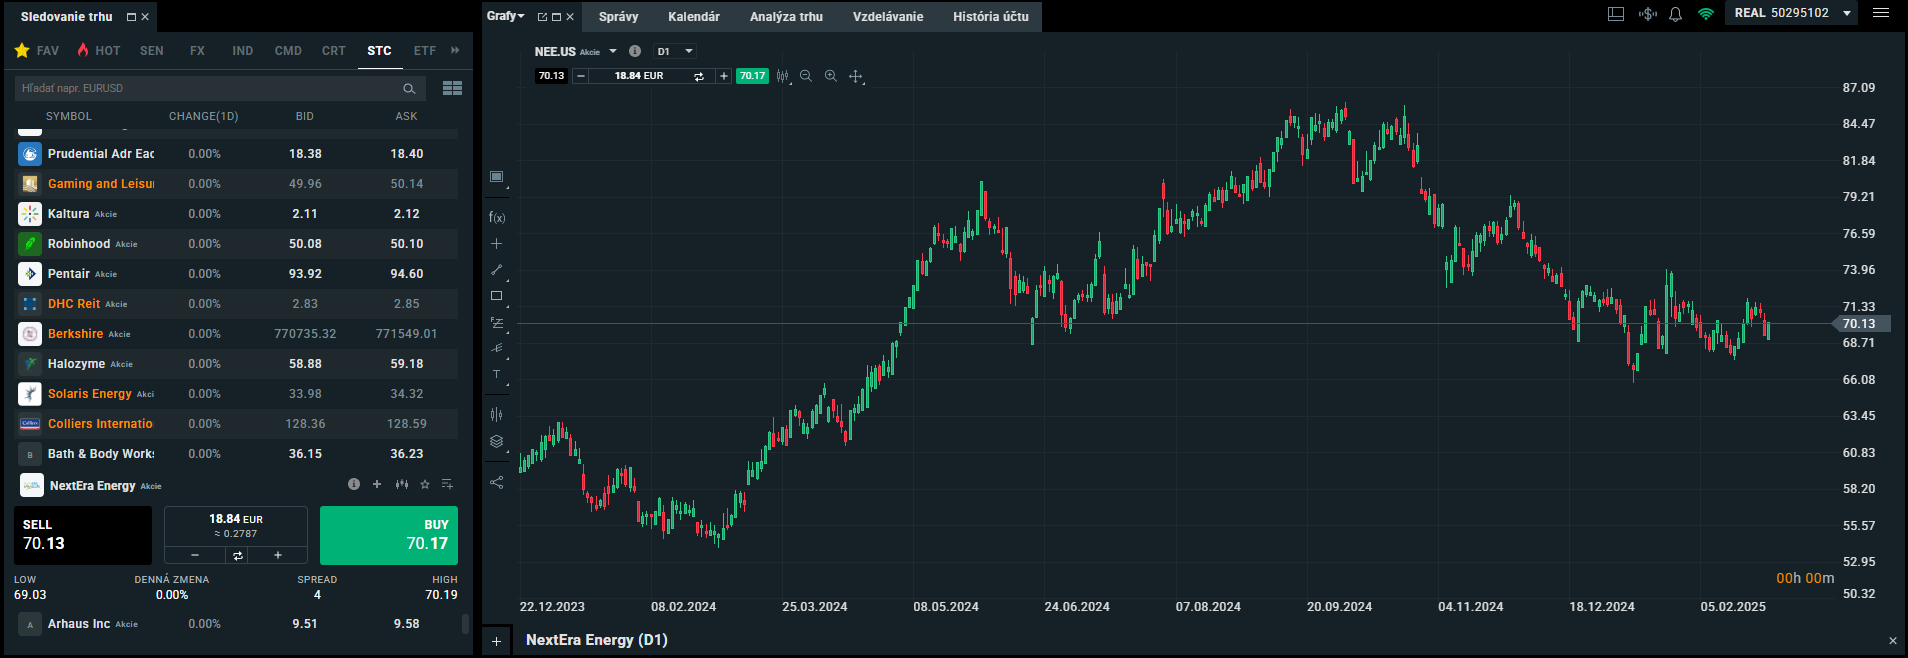
Task: Switch to the ETF watchlist tab
Action: [424, 50]
